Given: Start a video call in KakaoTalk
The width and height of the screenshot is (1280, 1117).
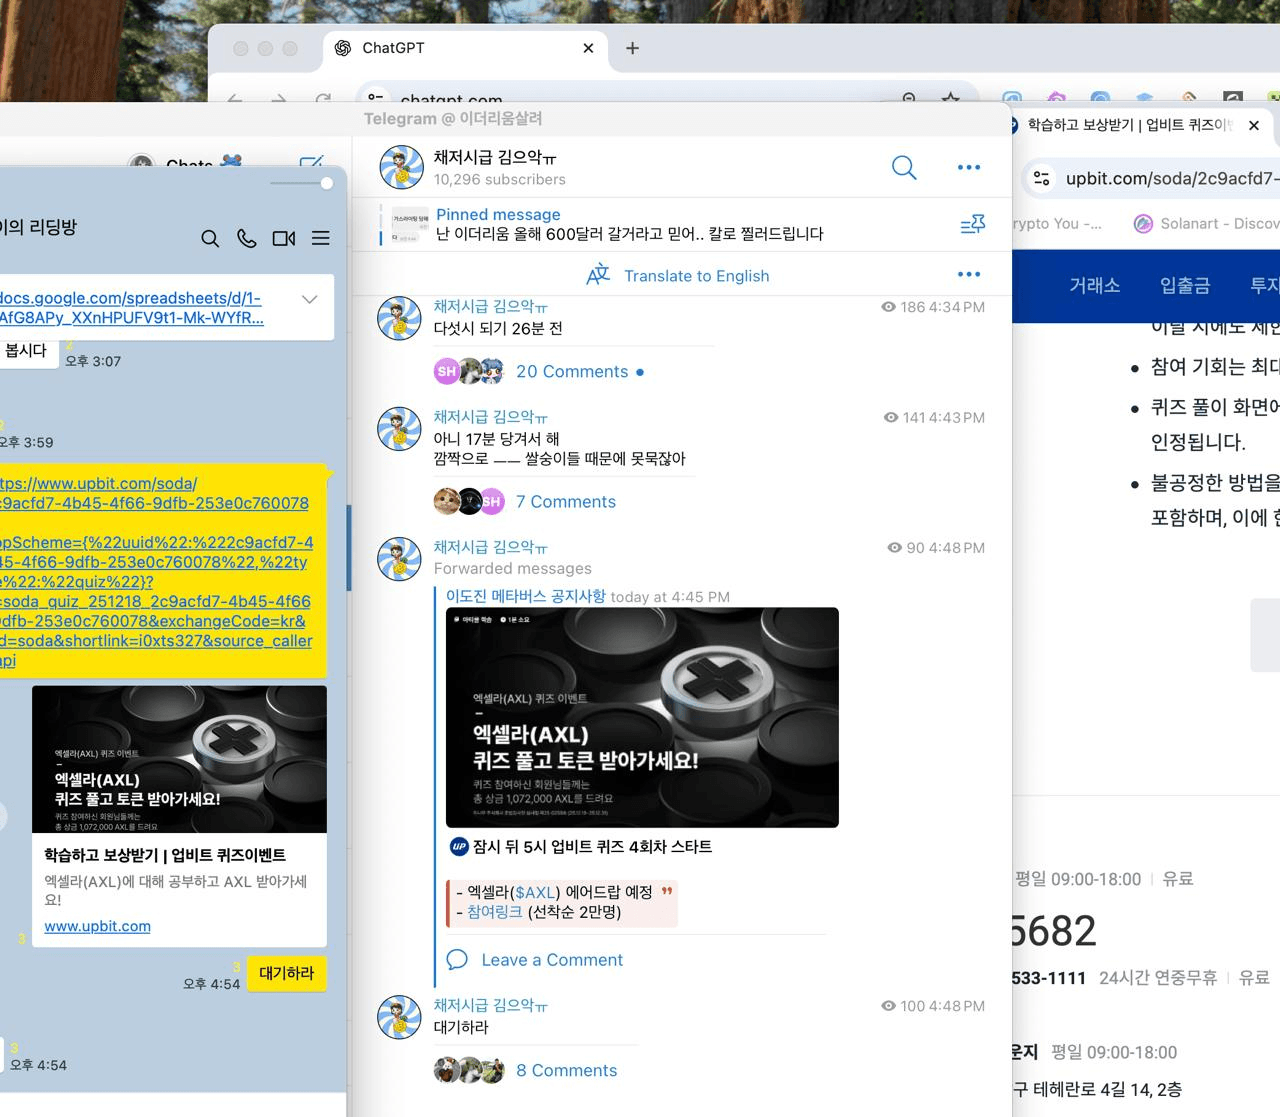Looking at the screenshot, I should coord(284,238).
